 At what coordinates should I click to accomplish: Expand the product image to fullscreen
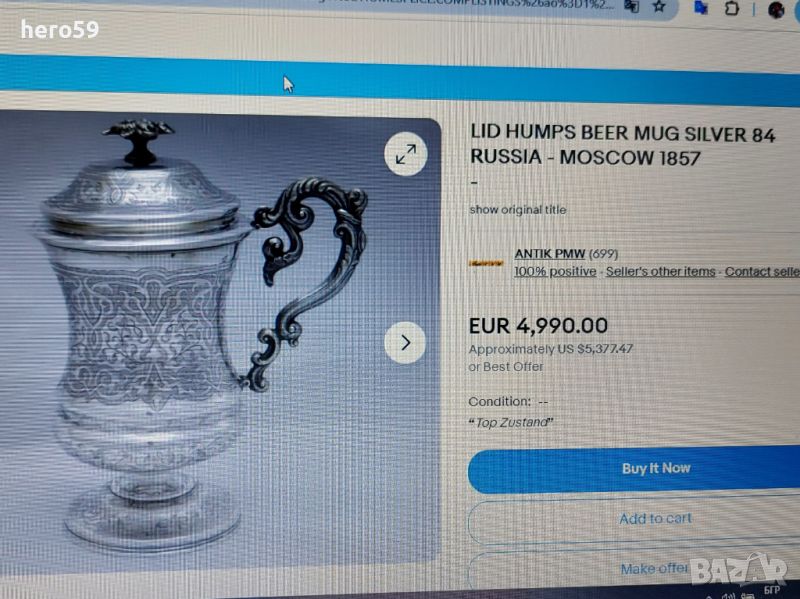coord(406,154)
